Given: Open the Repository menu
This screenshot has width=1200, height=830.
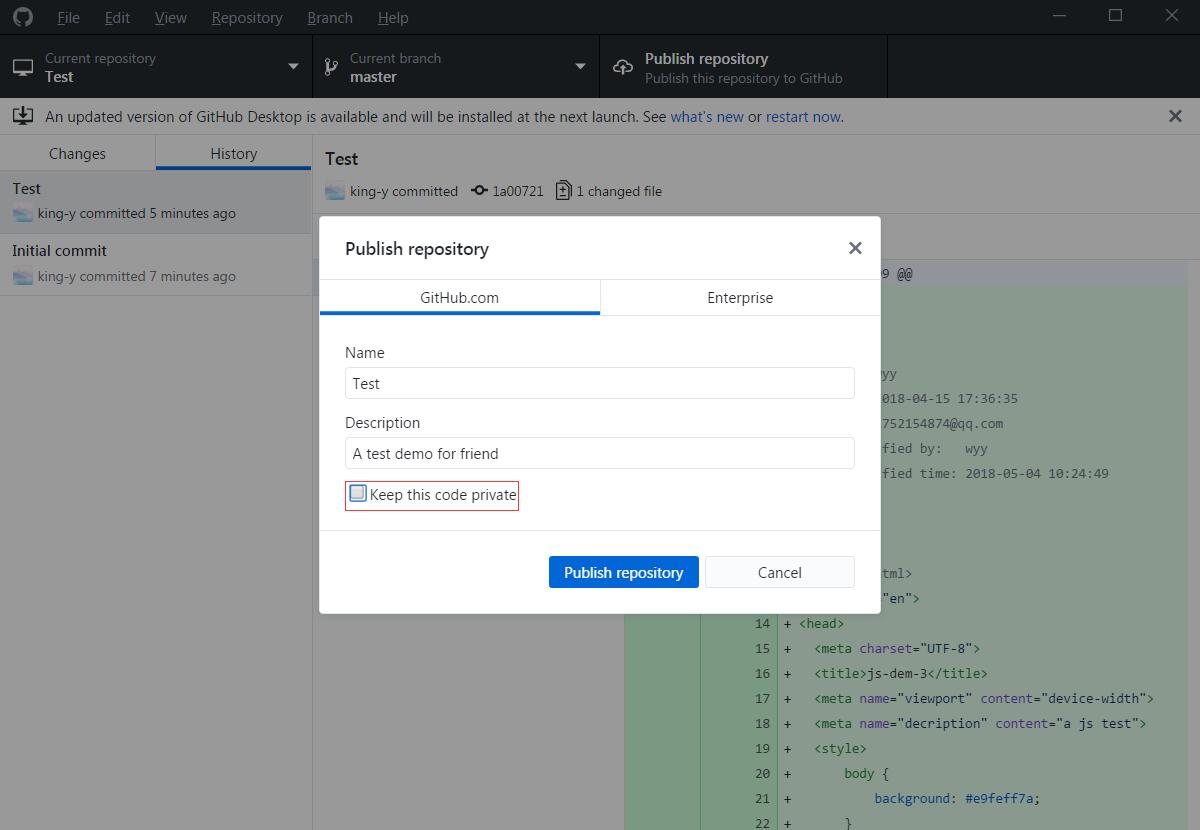Looking at the screenshot, I should 247,17.
